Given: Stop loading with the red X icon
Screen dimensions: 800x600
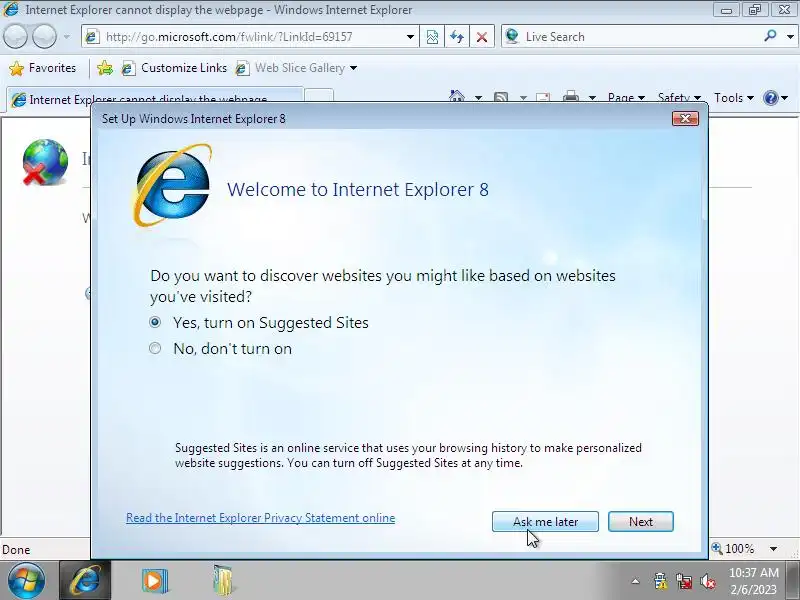Looking at the screenshot, I should click(x=481, y=37).
